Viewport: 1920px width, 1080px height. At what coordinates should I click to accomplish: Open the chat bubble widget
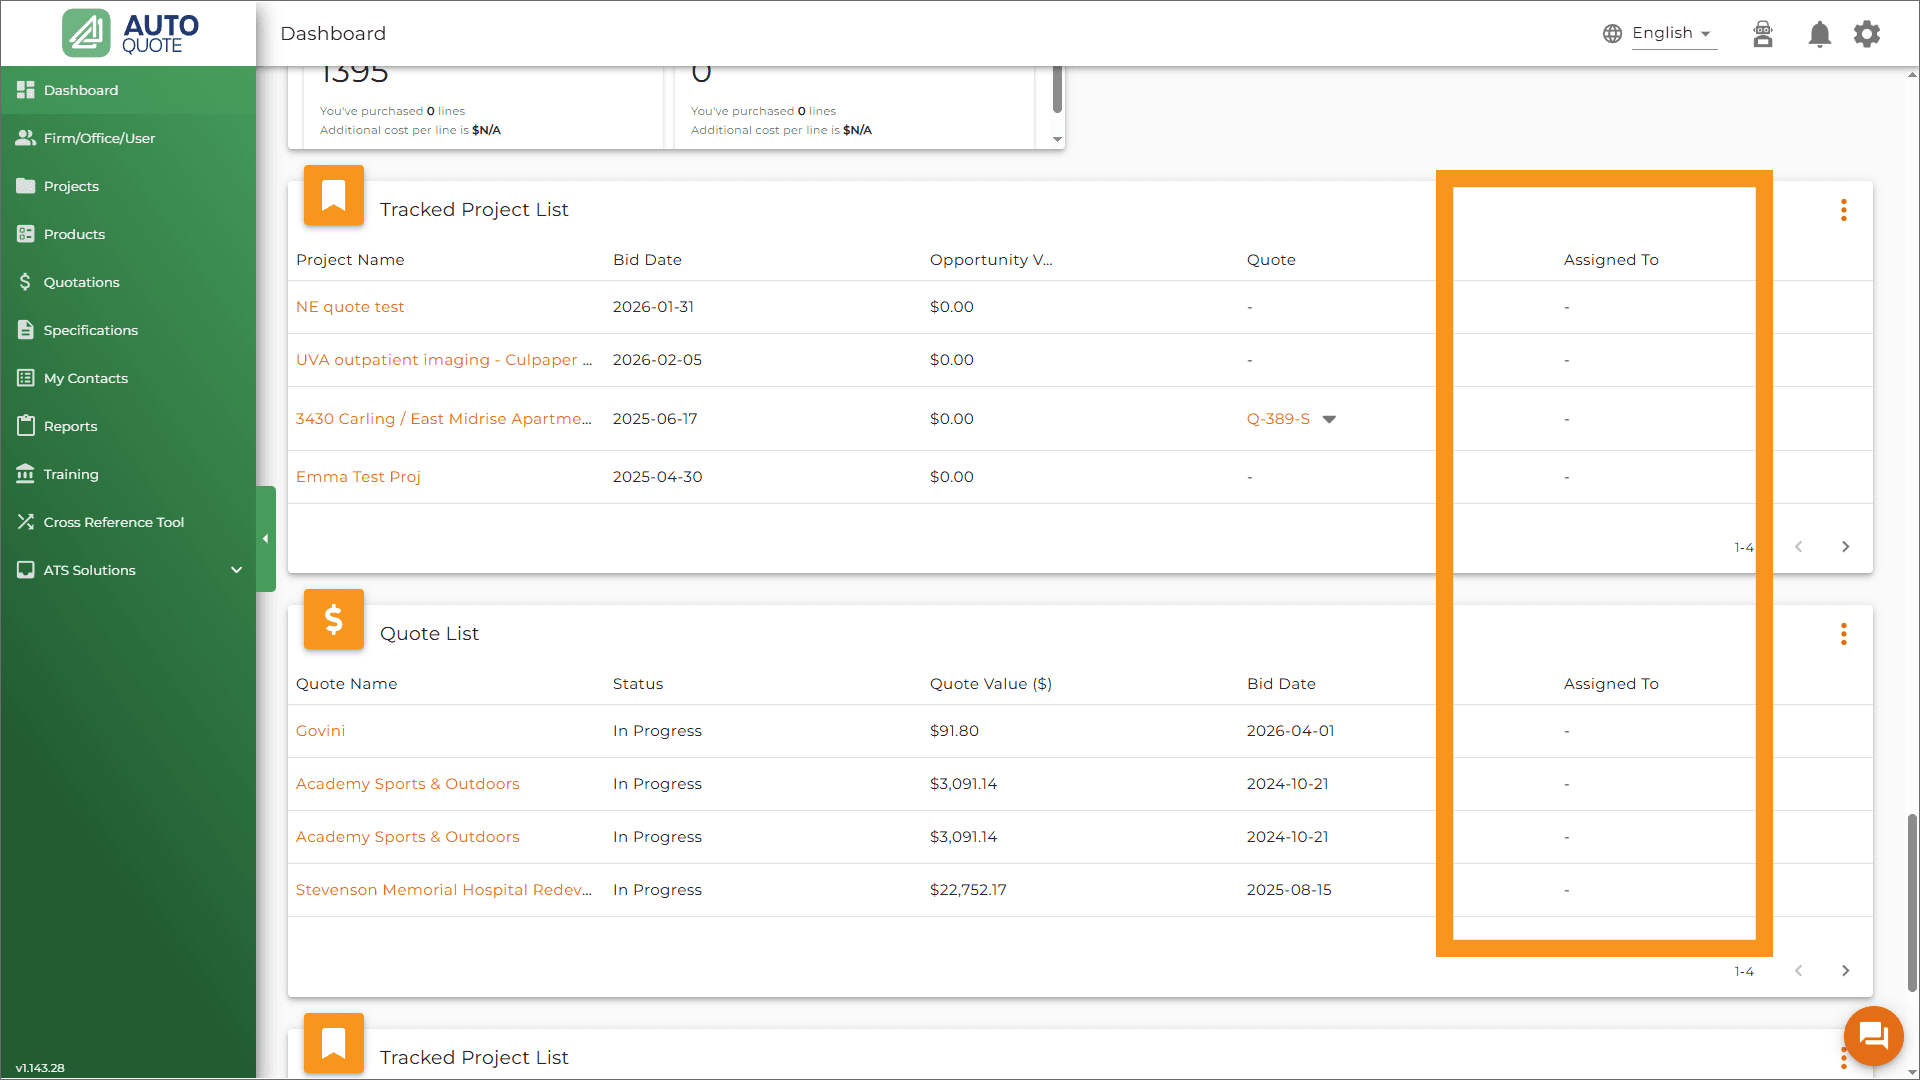click(x=1873, y=1036)
